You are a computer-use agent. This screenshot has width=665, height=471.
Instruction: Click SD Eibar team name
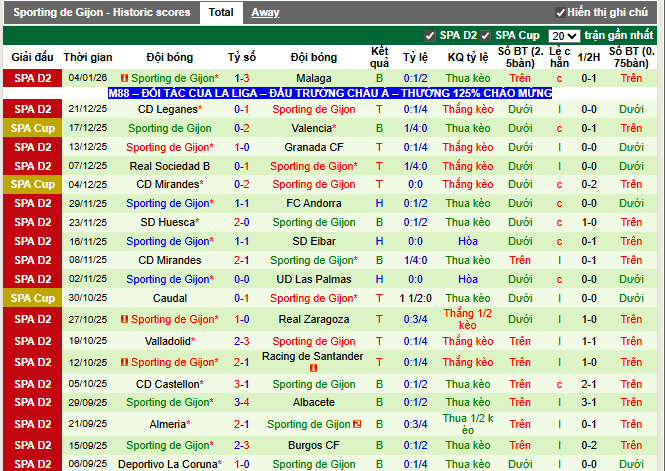pos(314,242)
